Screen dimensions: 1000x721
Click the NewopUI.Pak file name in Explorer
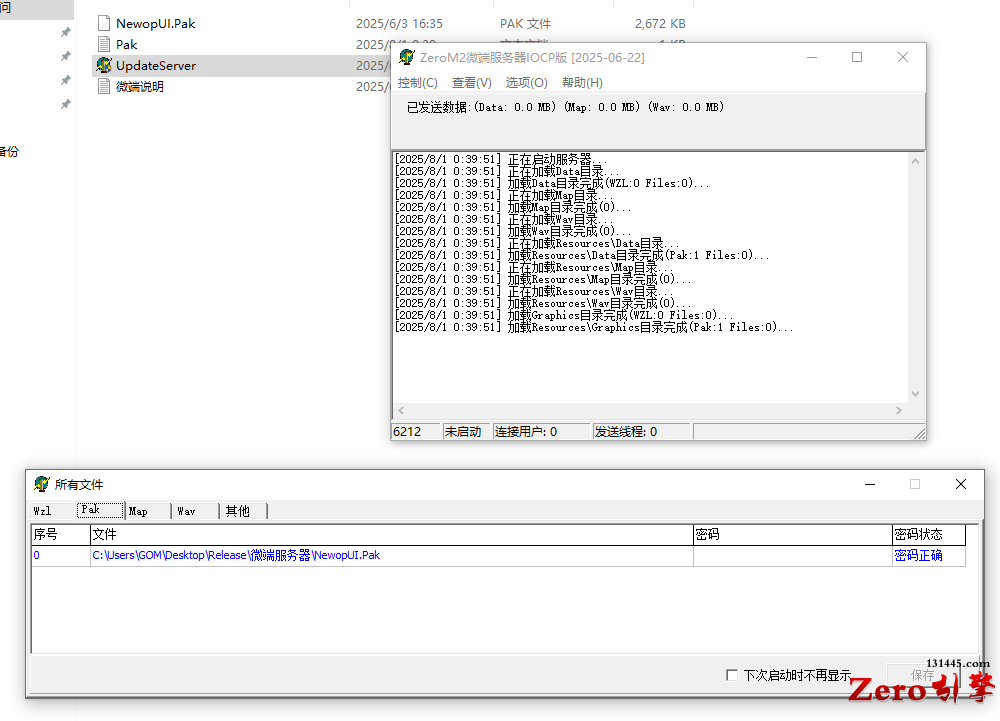coord(156,24)
